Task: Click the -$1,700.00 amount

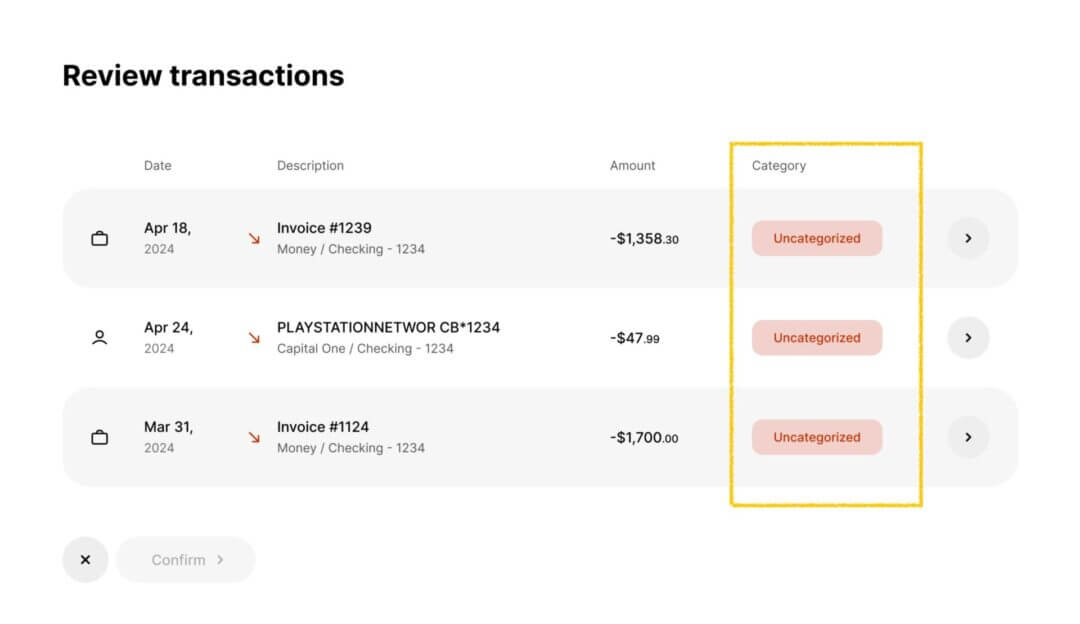Action: click(x=644, y=437)
